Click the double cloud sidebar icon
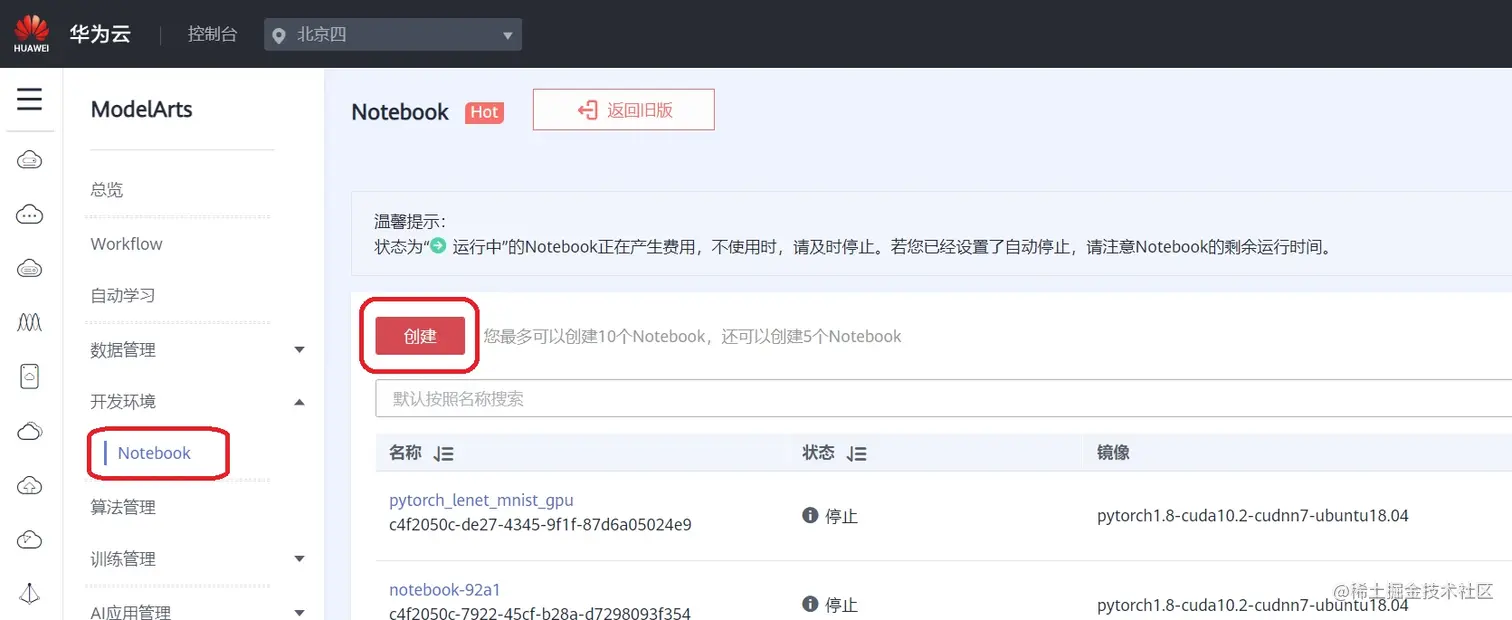Image resolution: width=1512 pixels, height=620 pixels. click(30, 431)
